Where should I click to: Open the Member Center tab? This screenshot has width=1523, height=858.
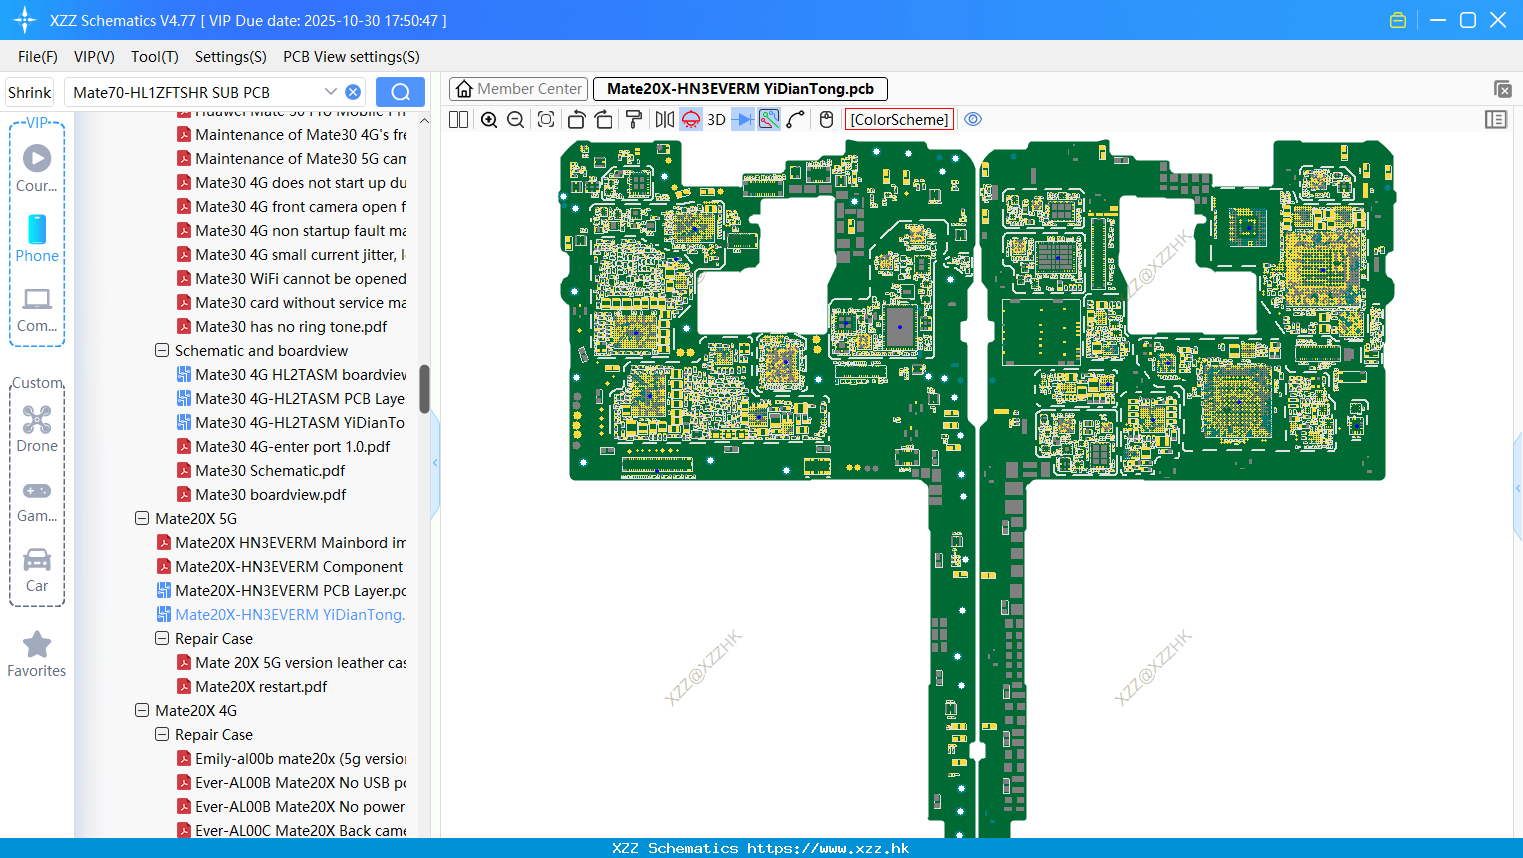[519, 89]
